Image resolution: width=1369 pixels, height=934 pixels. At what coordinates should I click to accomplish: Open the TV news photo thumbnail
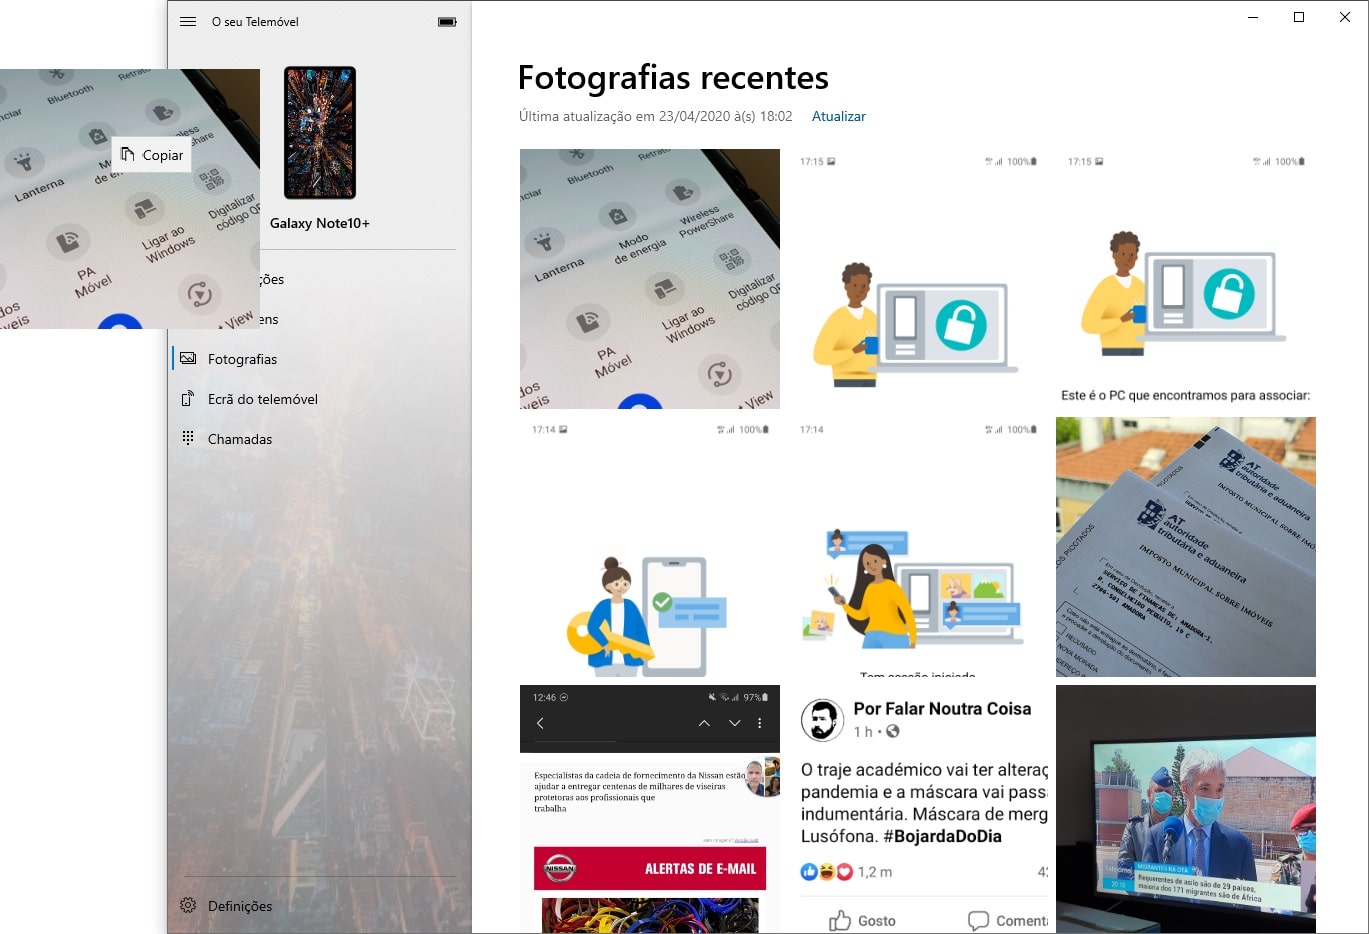pos(1186,809)
